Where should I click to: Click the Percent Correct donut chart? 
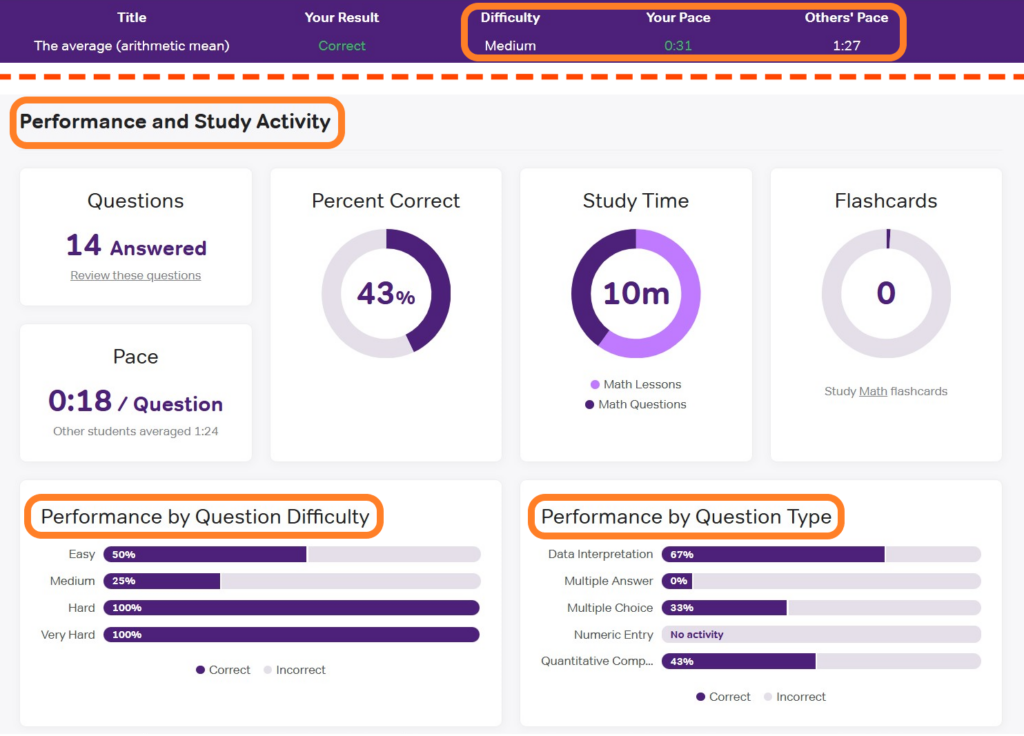pos(385,293)
